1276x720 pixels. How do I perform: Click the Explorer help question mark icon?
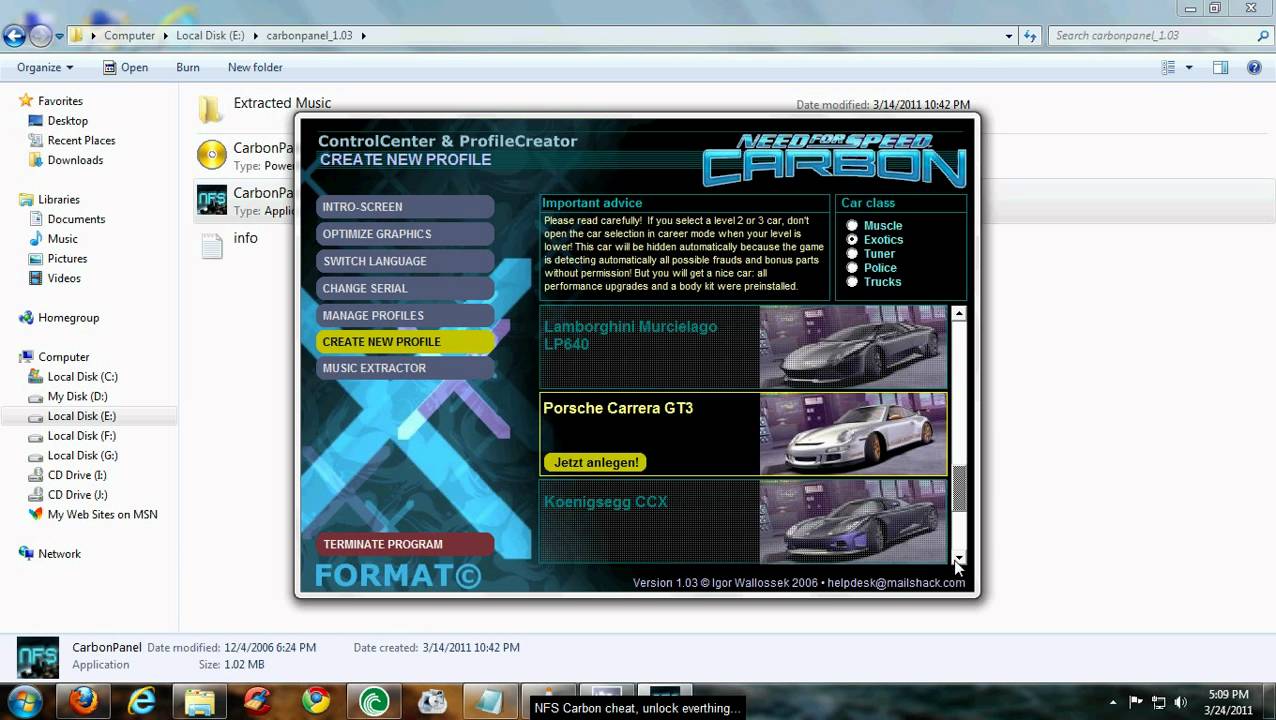pyautogui.click(x=1254, y=67)
